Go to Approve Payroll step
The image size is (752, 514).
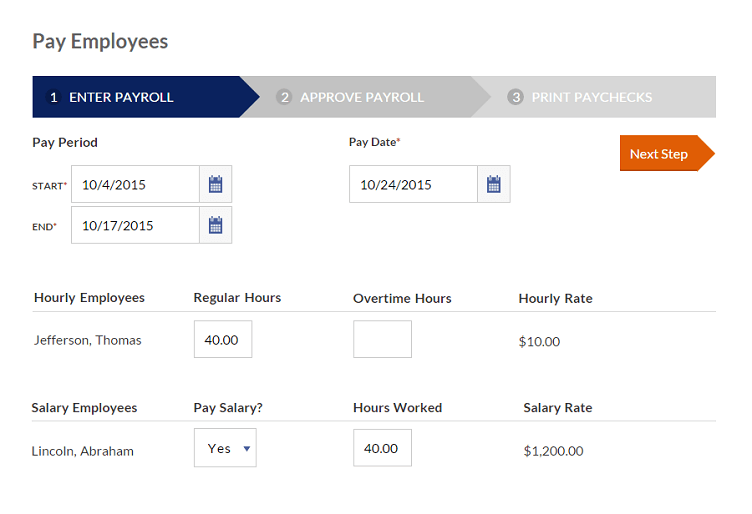364,97
